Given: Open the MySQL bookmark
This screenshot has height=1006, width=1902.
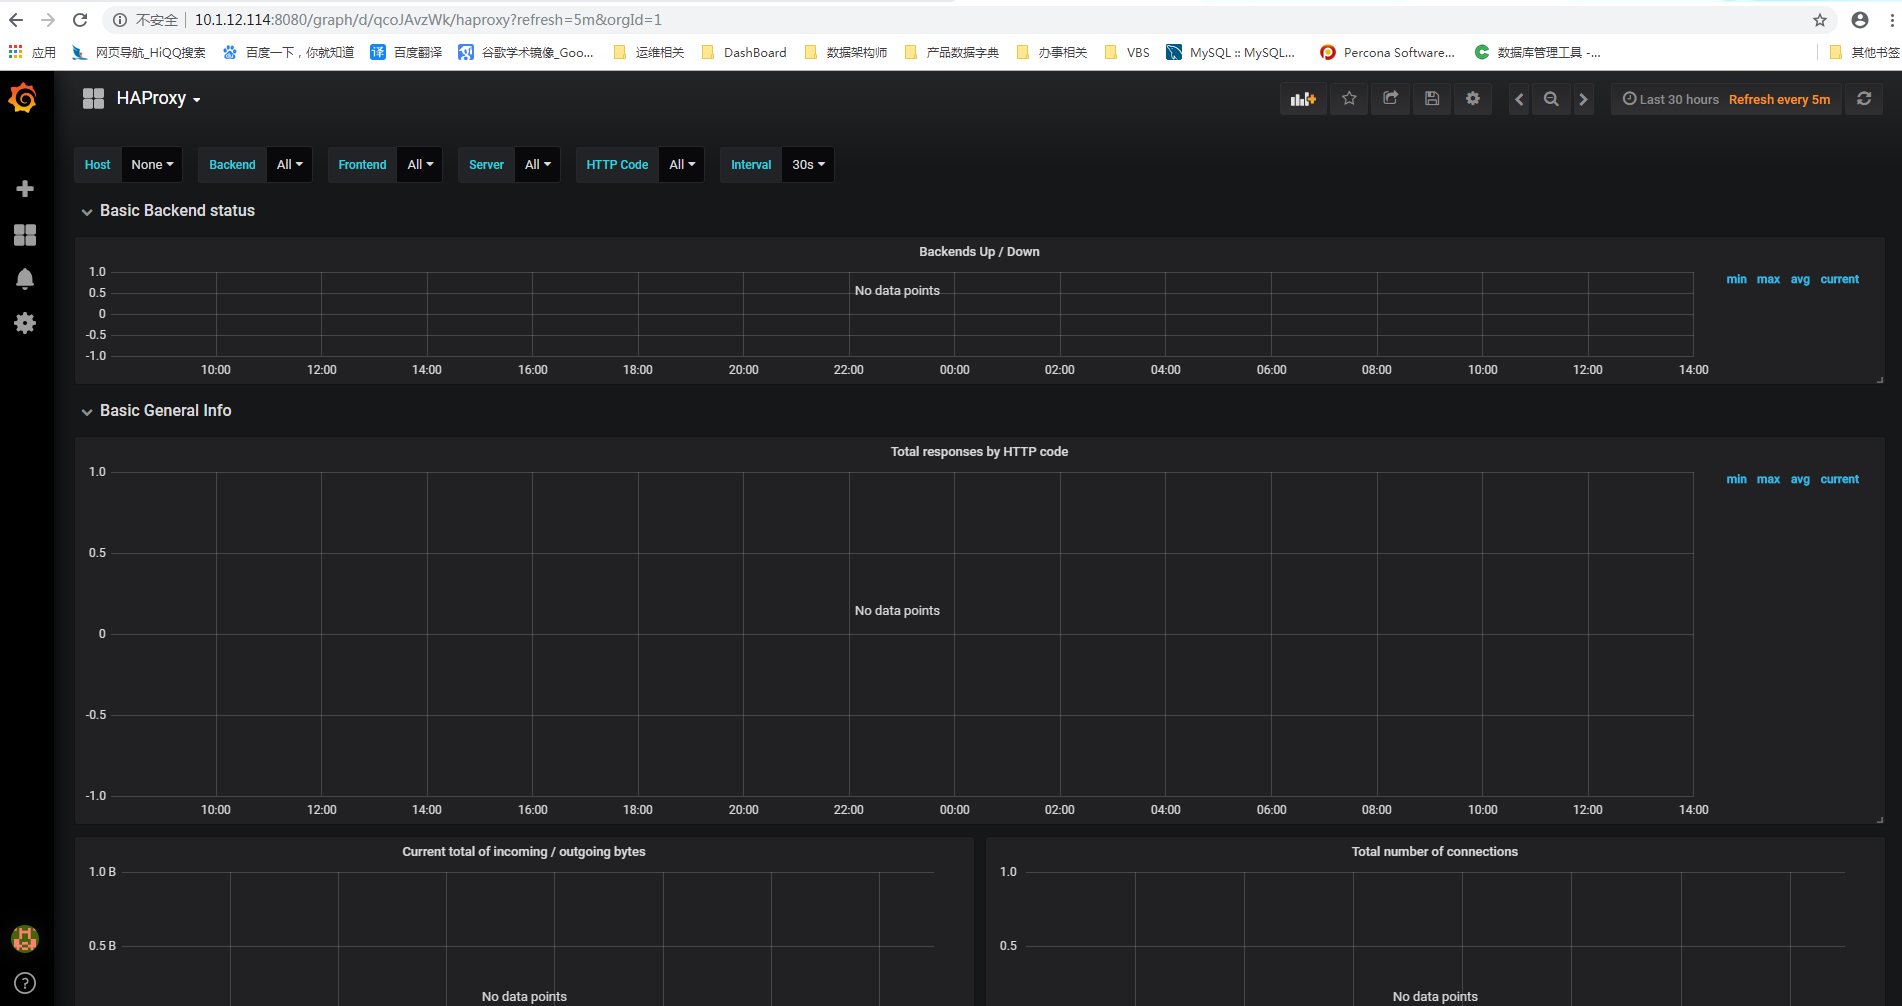Looking at the screenshot, I should pos(1231,52).
